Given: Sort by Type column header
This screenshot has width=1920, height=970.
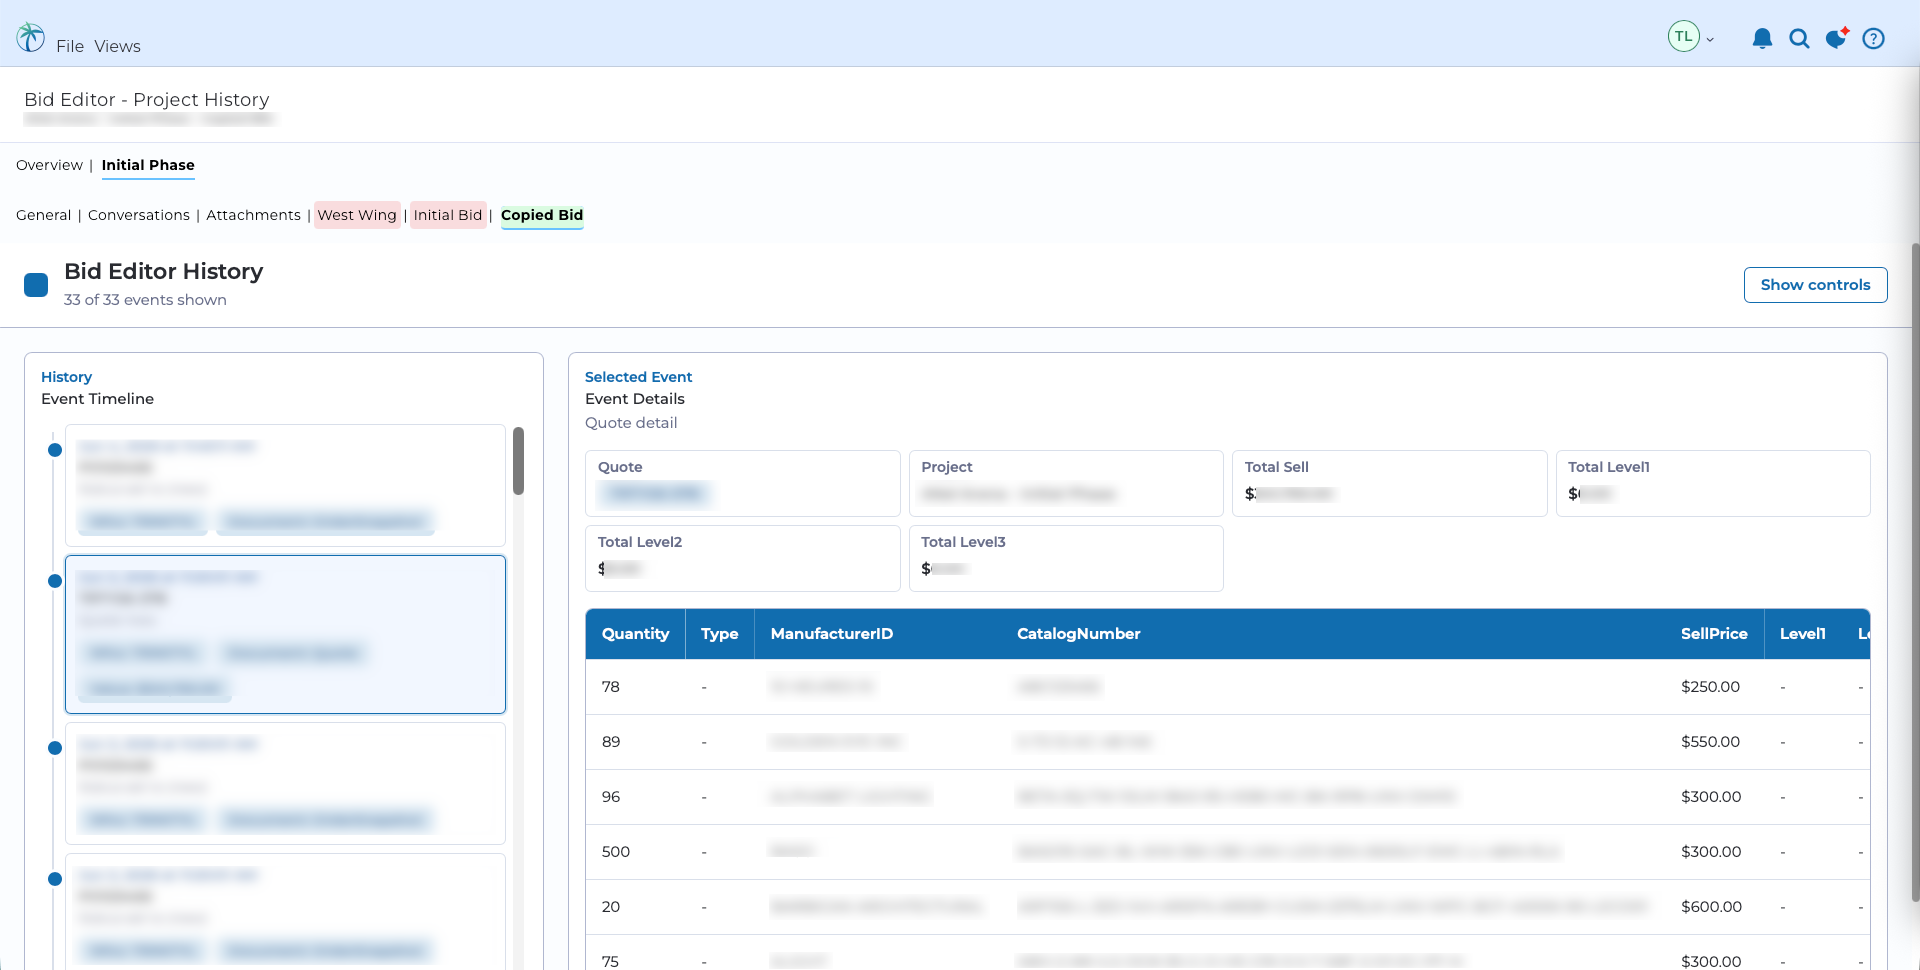Looking at the screenshot, I should [x=719, y=634].
